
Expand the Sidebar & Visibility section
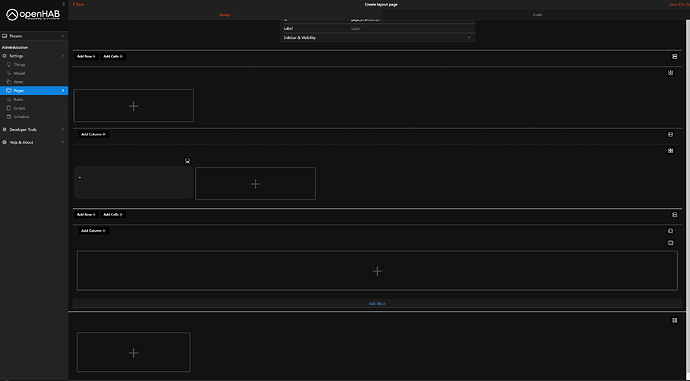click(x=377, y=37)
